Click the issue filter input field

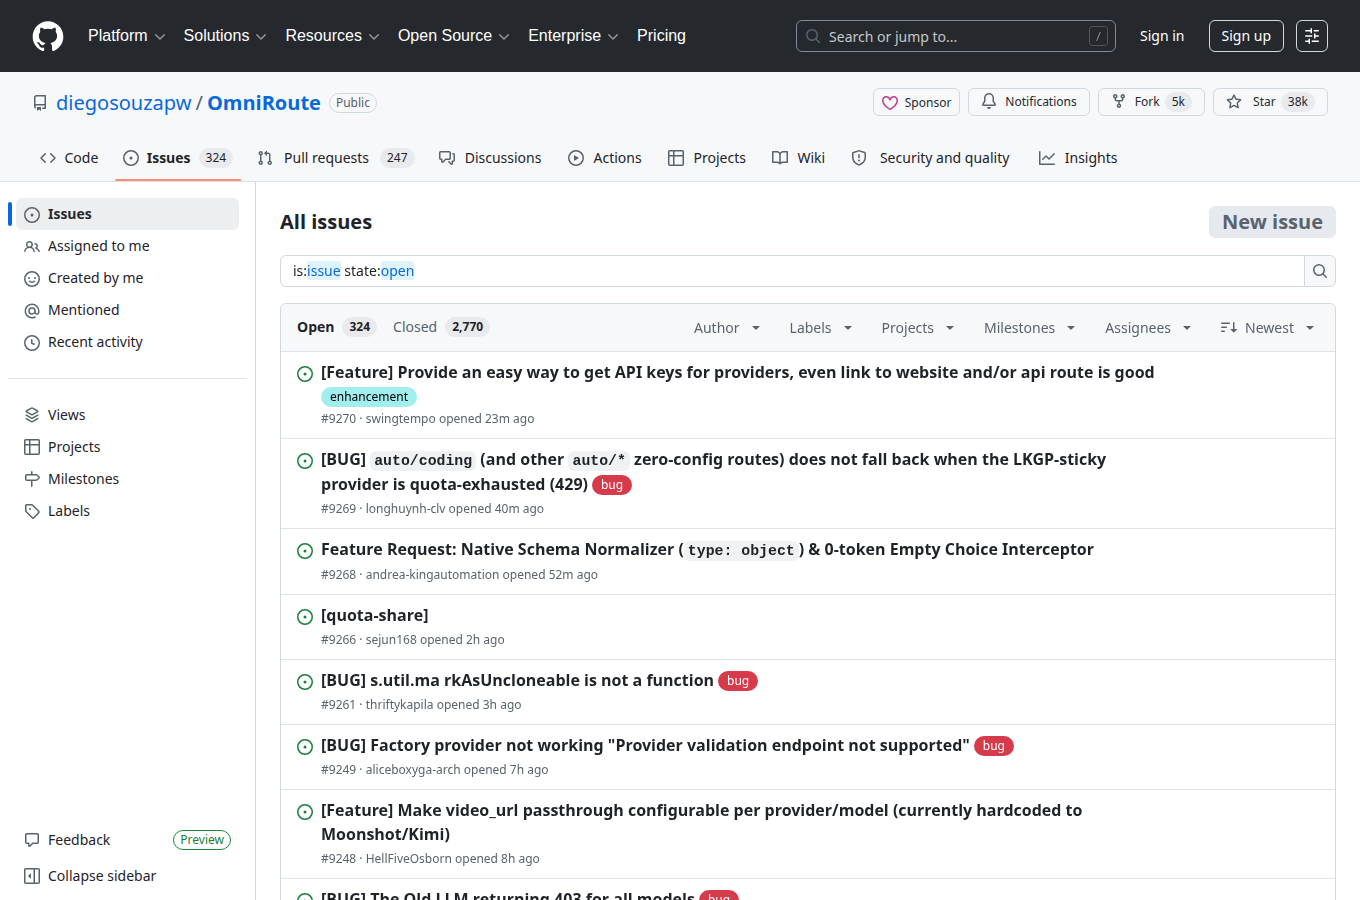click(792, 271)
